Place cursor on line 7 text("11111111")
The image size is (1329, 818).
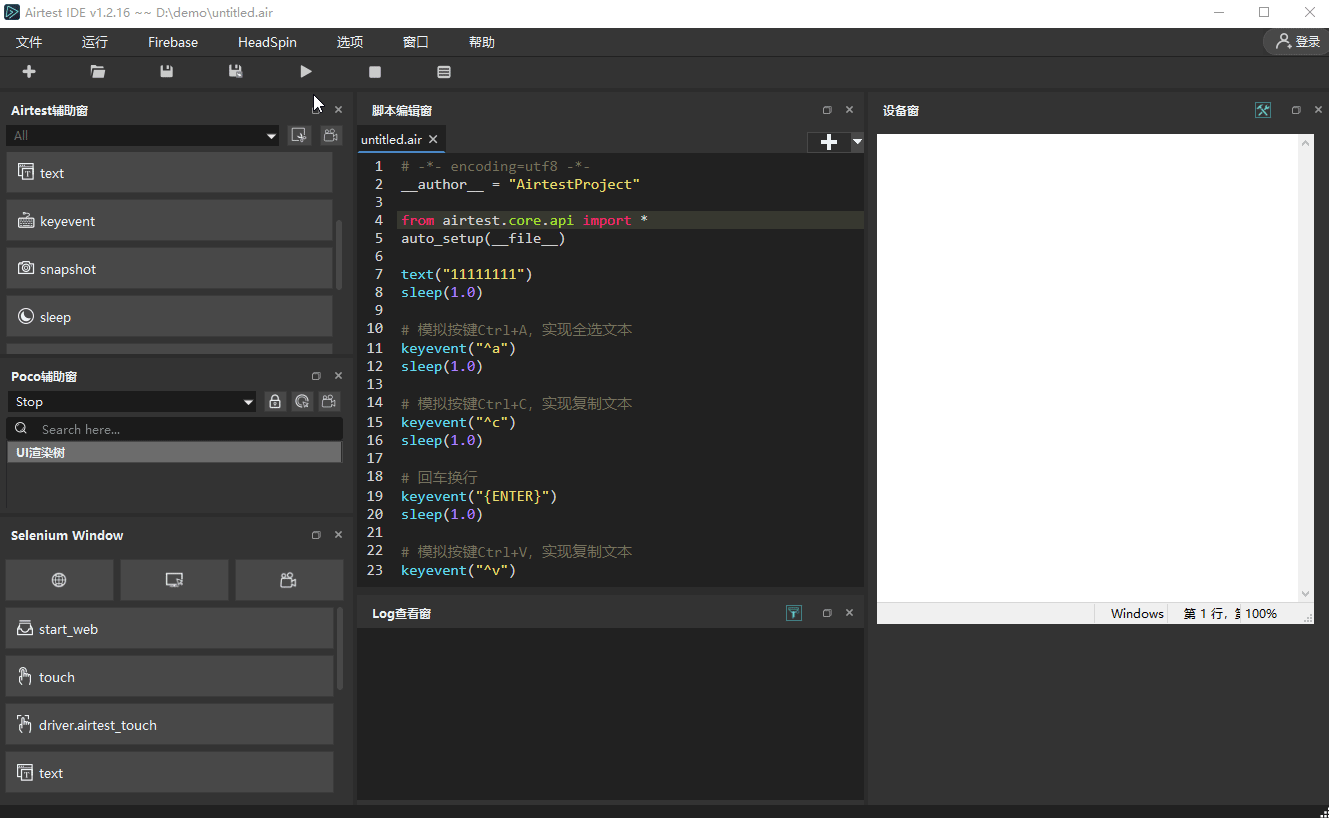pyautogui.click(x=467, y=274)
